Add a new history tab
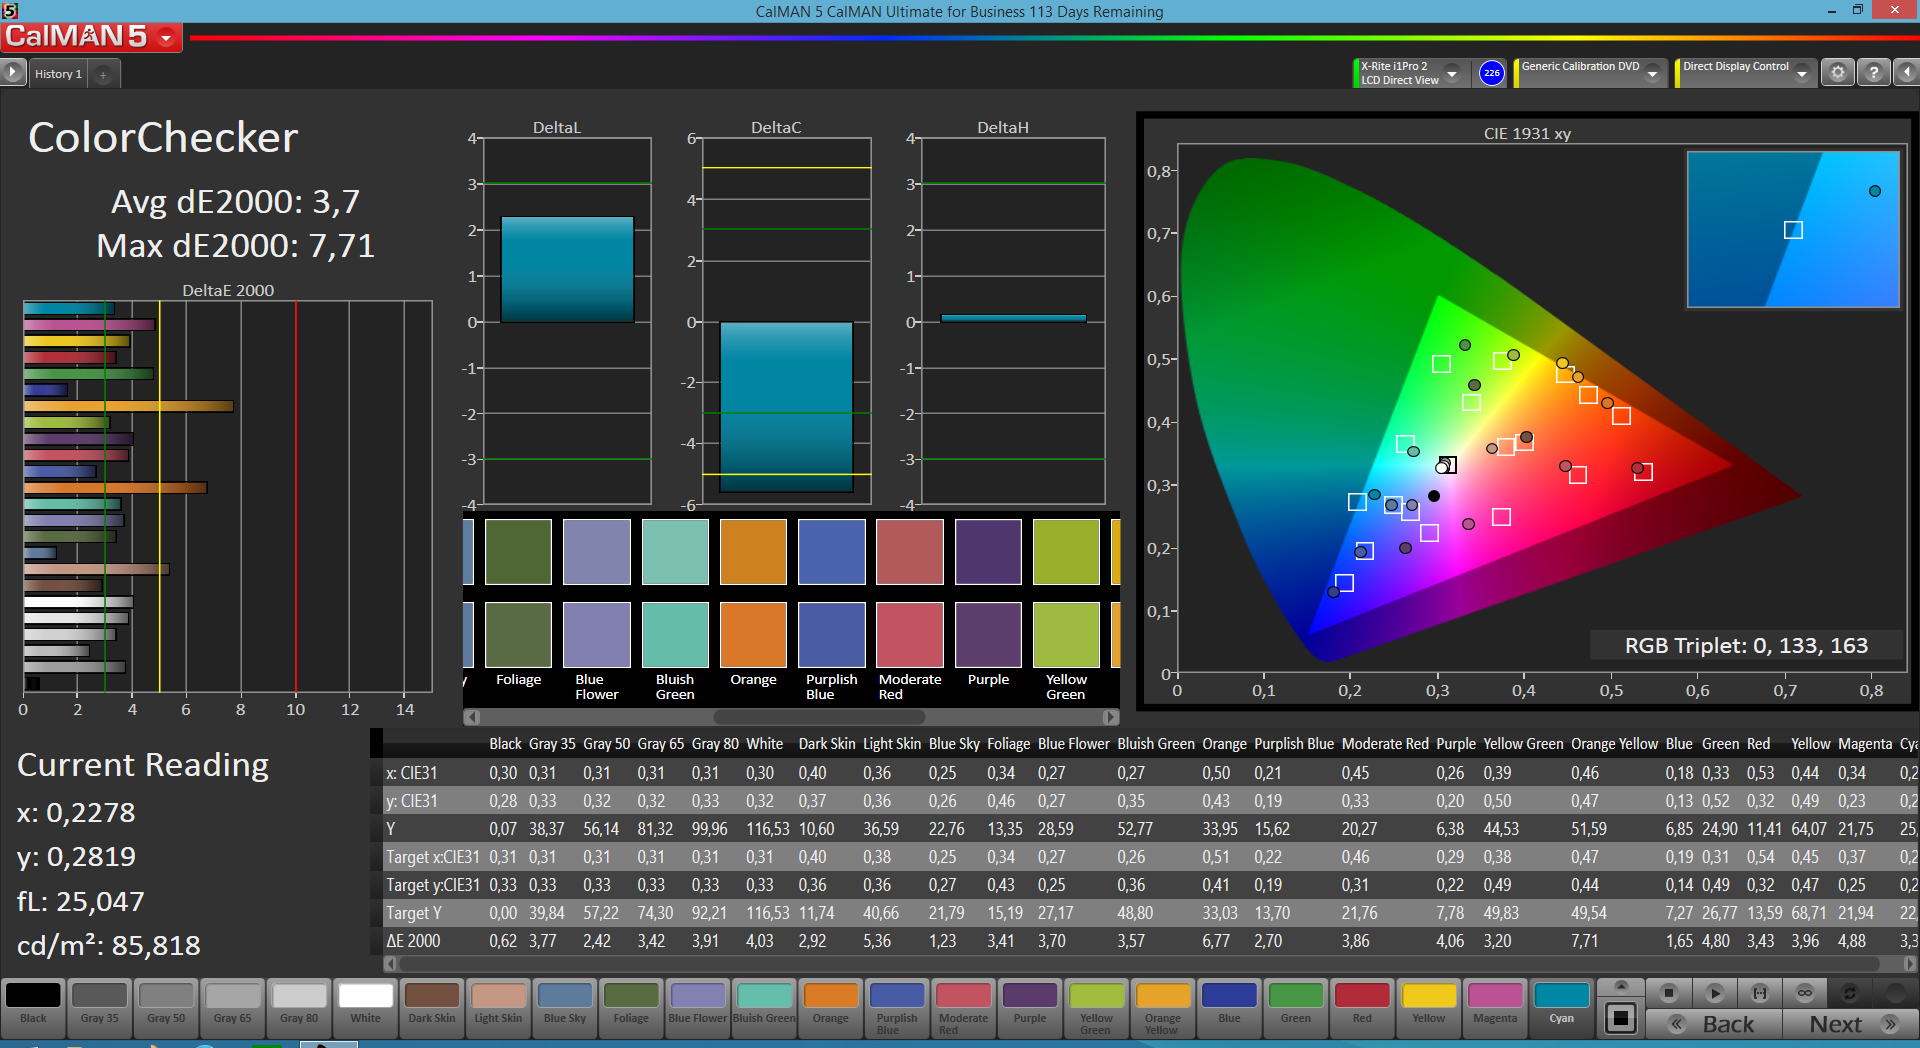This screenshot has height=1048, width=1920. point(103,75)
